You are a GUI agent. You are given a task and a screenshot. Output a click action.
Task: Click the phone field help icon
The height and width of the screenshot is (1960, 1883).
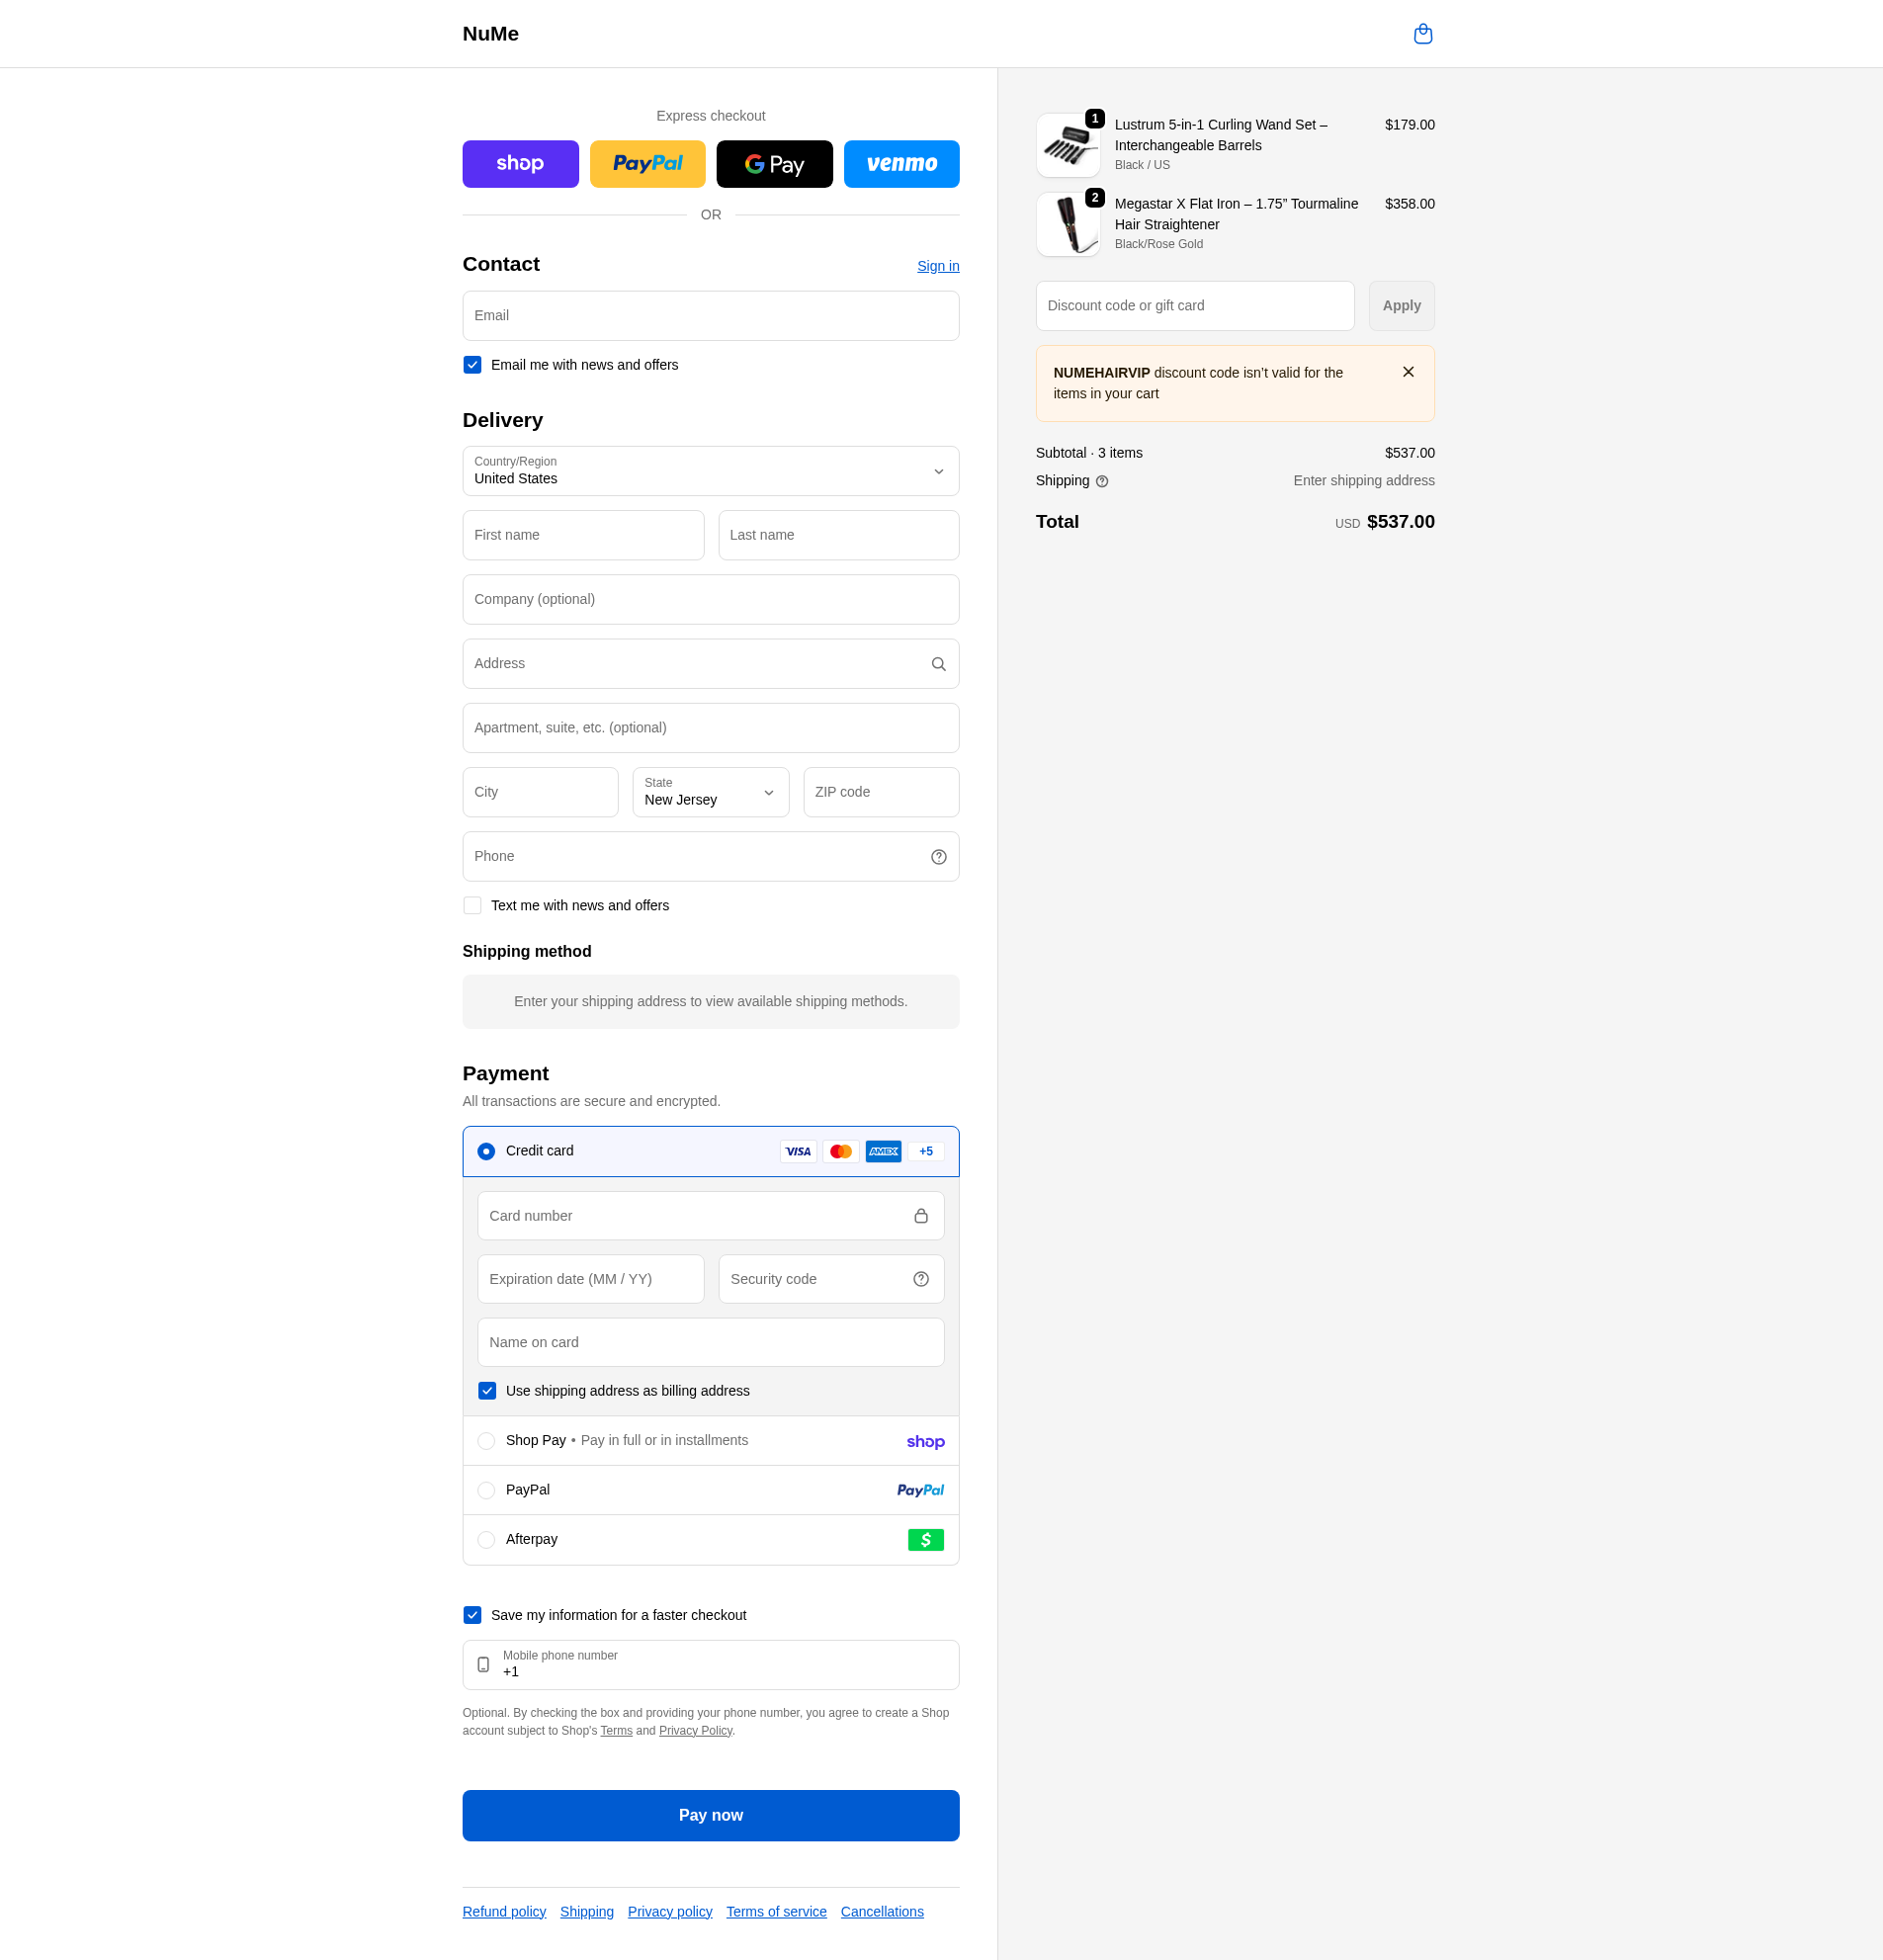coord(937,857)
